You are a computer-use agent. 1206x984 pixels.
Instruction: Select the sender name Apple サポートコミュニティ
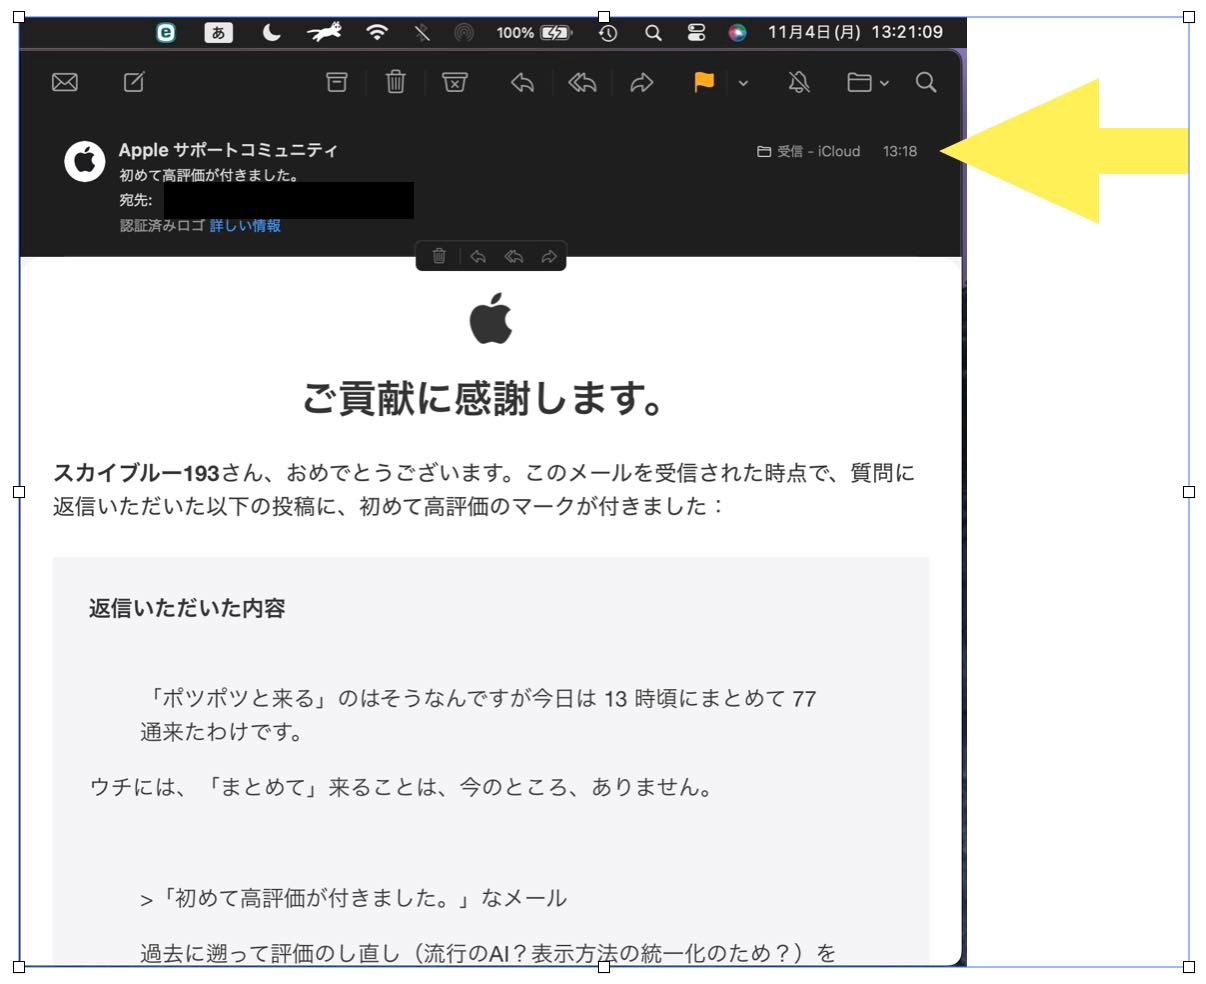tap(228, 151)
